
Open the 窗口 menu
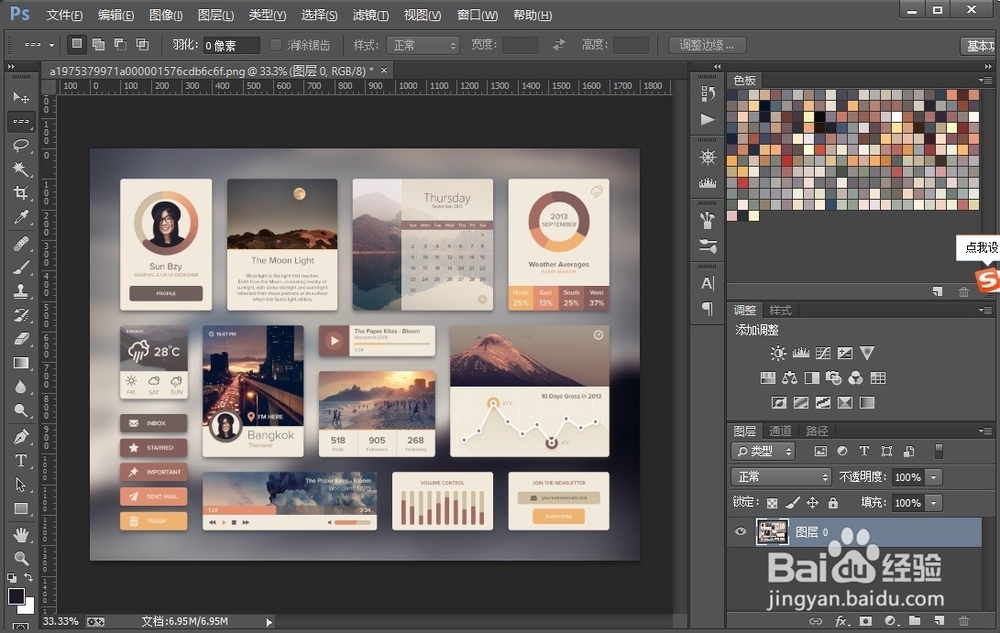pyautogui.click(x=478, y=15)
